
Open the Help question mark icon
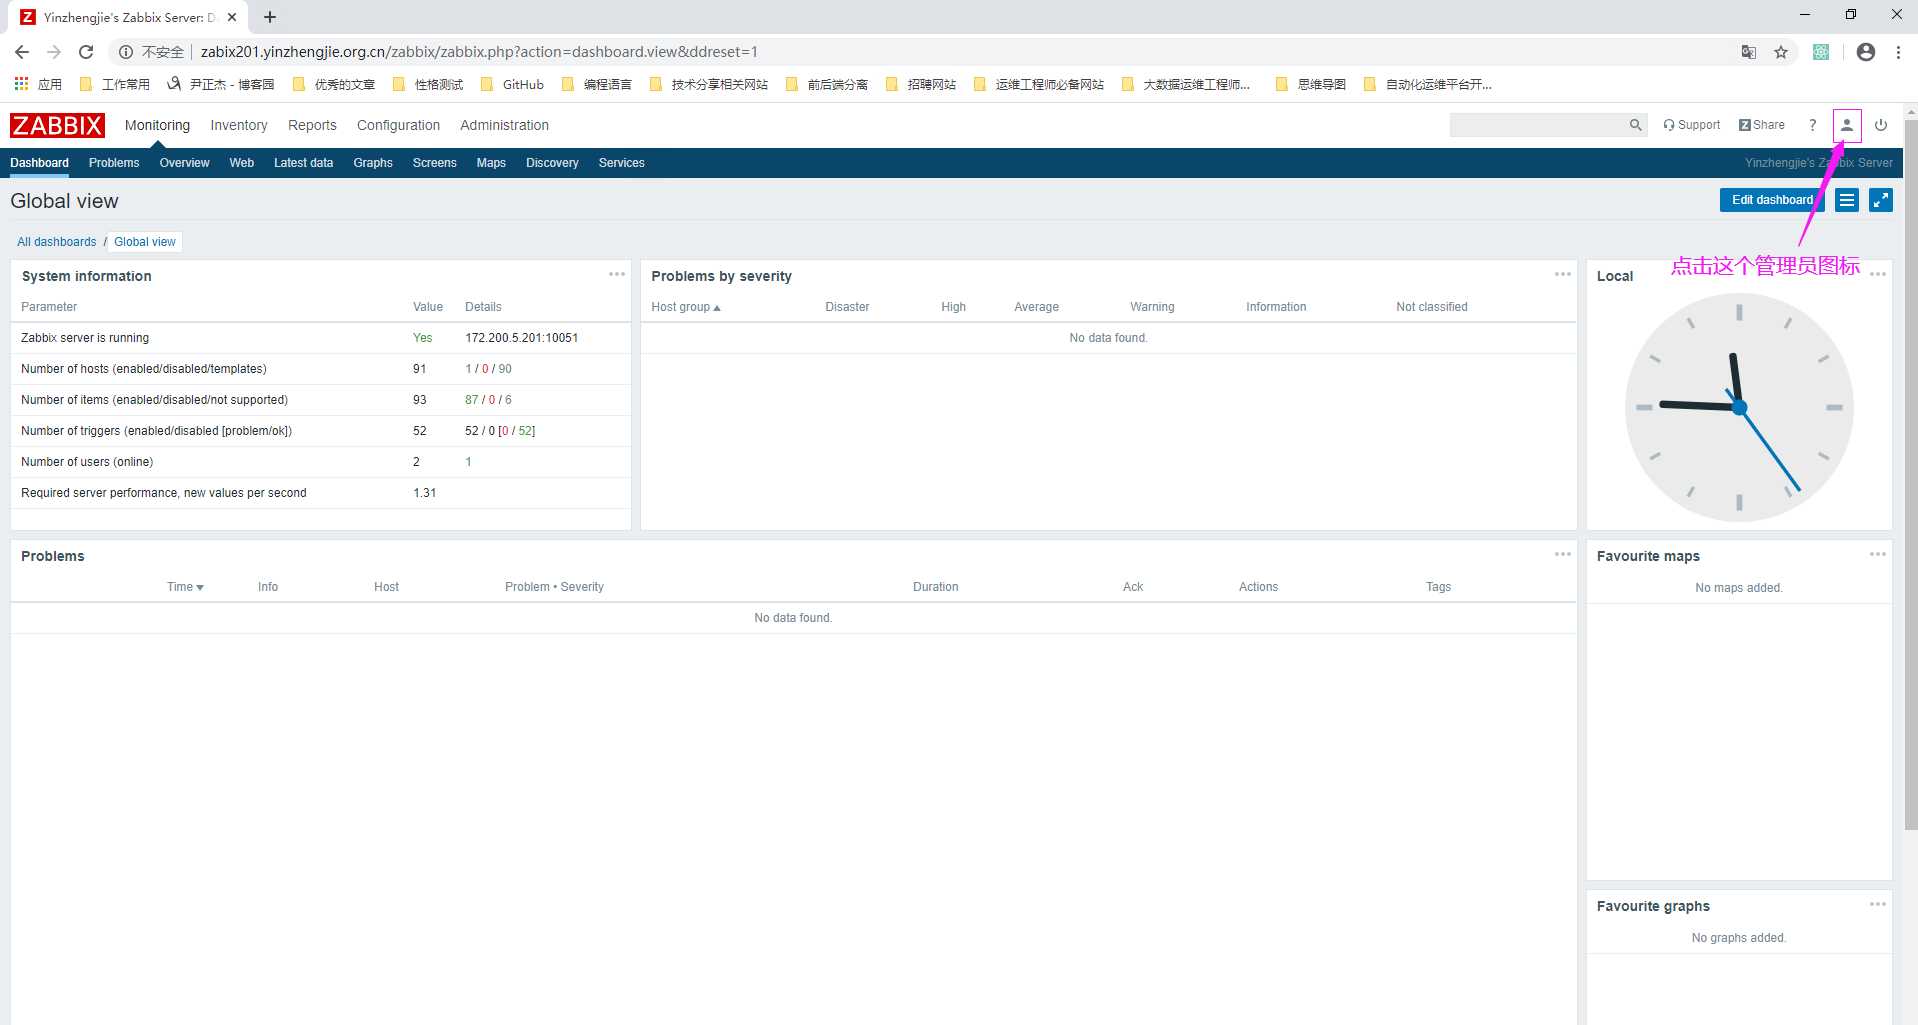[x=1812, y=125]
